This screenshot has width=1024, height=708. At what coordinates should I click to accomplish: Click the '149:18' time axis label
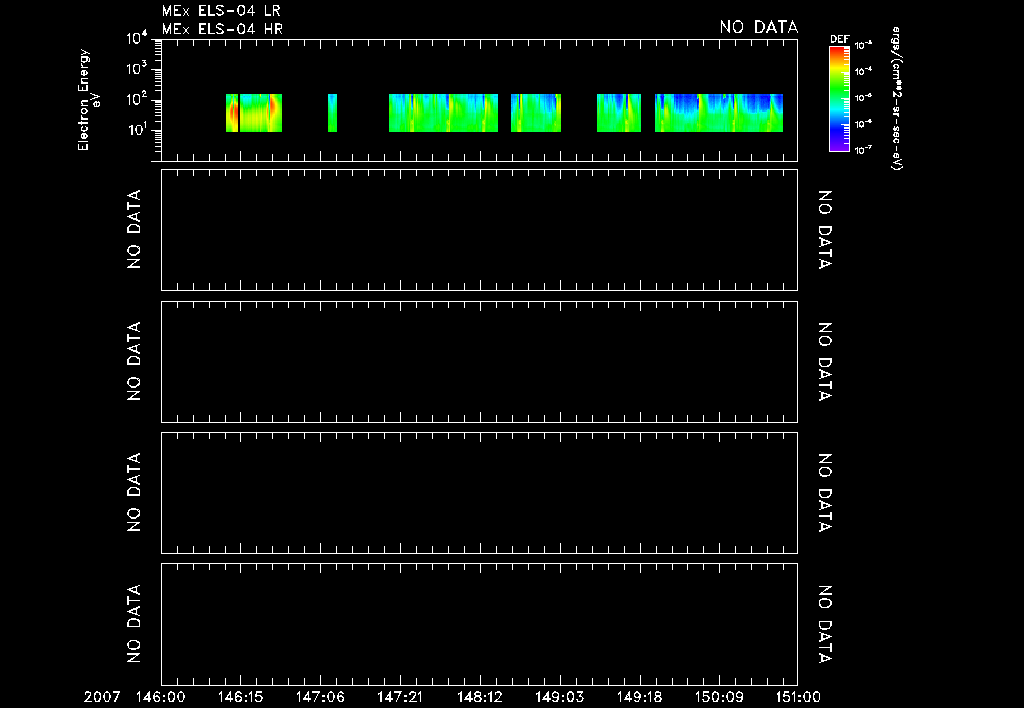tap(639, 697)
